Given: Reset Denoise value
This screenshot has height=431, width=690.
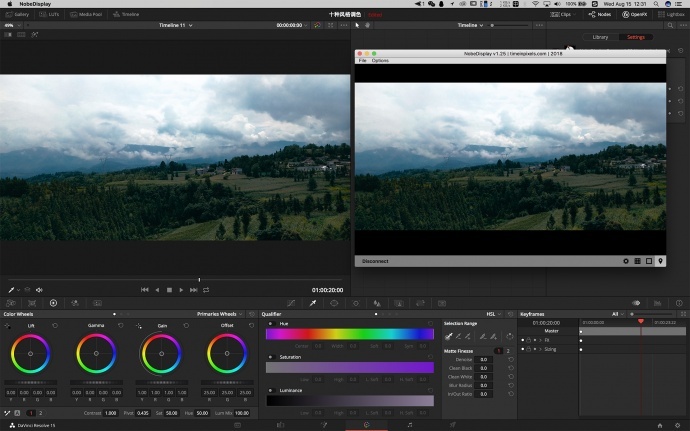Looking at the screenshot, I should coord(511,359).
